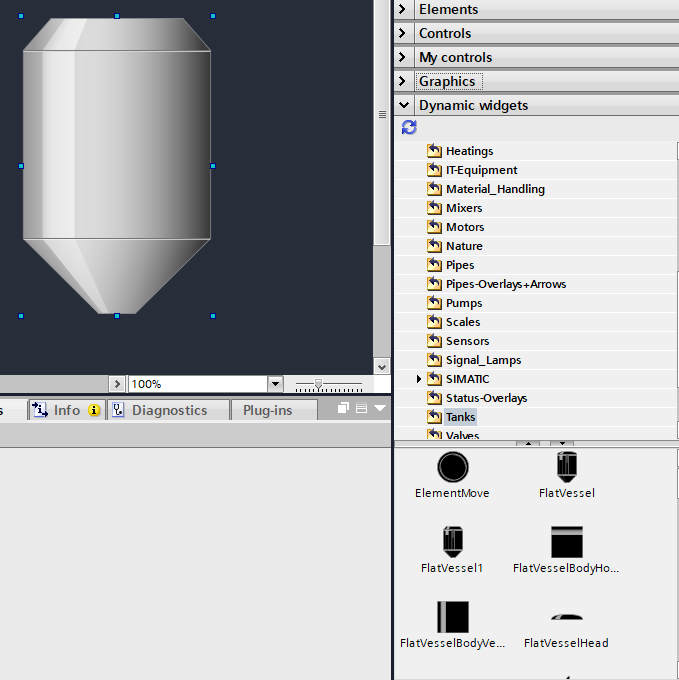Expand the SIMATIC tree folder
Viewport: 679px width, 680px height.
[419, 379]
